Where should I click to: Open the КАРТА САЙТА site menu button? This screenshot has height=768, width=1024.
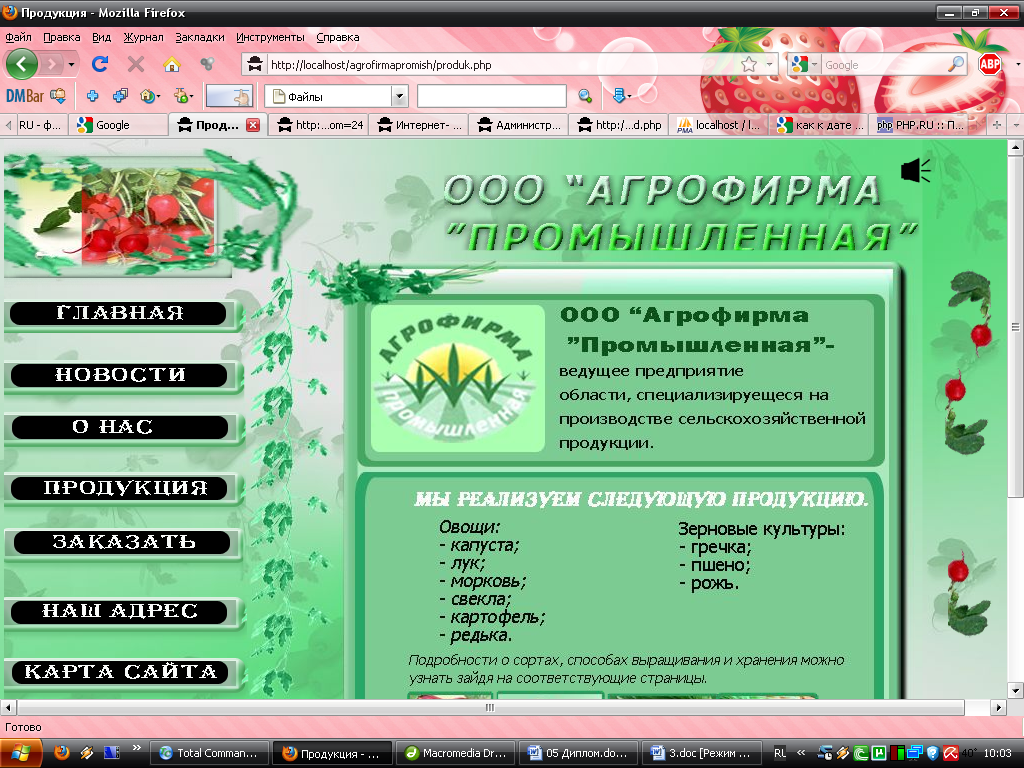click(119, 672)
